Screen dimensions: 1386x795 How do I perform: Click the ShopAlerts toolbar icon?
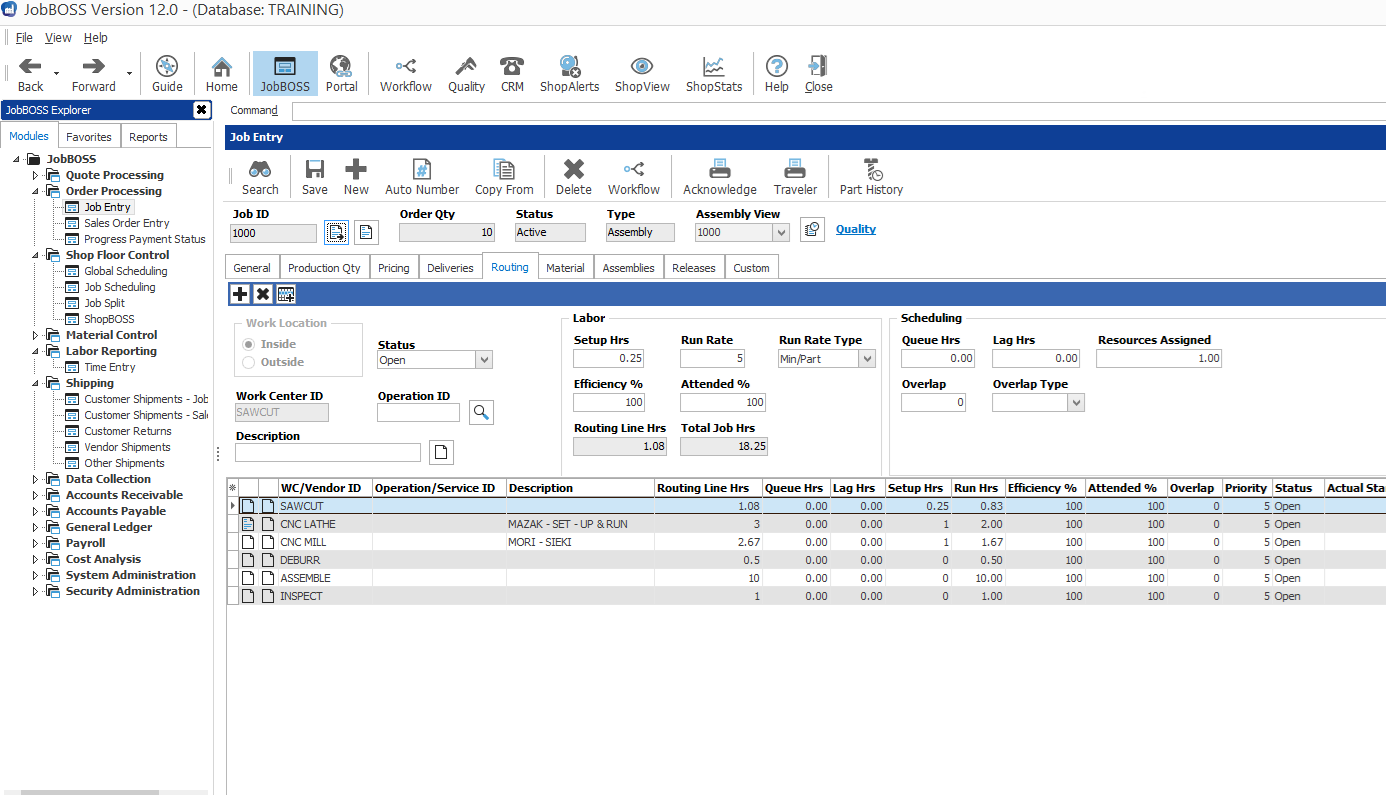tap(569, 72)
